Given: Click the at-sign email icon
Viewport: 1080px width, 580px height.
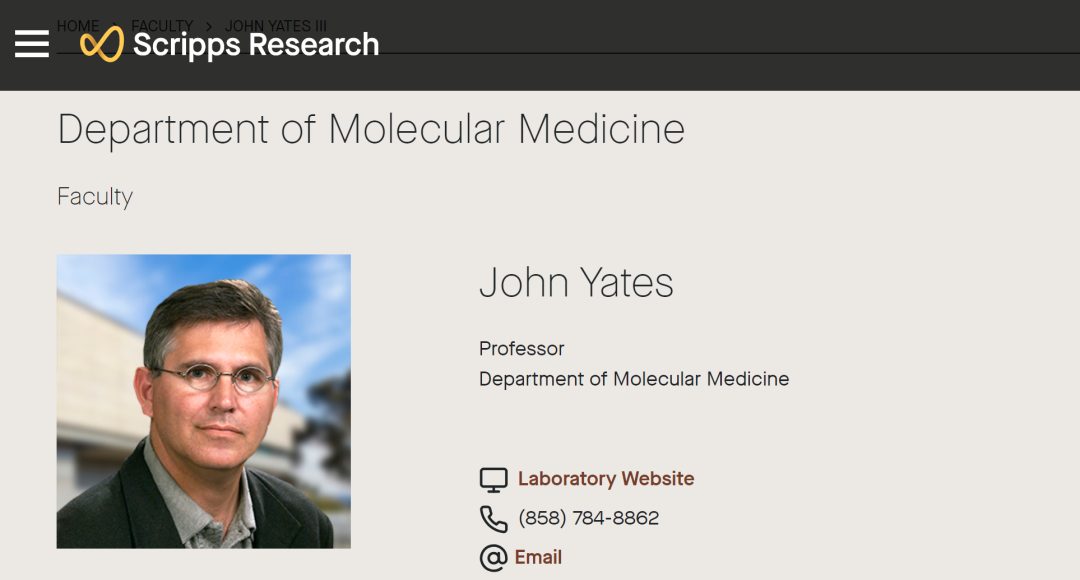Looking at the screenshot, I should coord(493,558).
